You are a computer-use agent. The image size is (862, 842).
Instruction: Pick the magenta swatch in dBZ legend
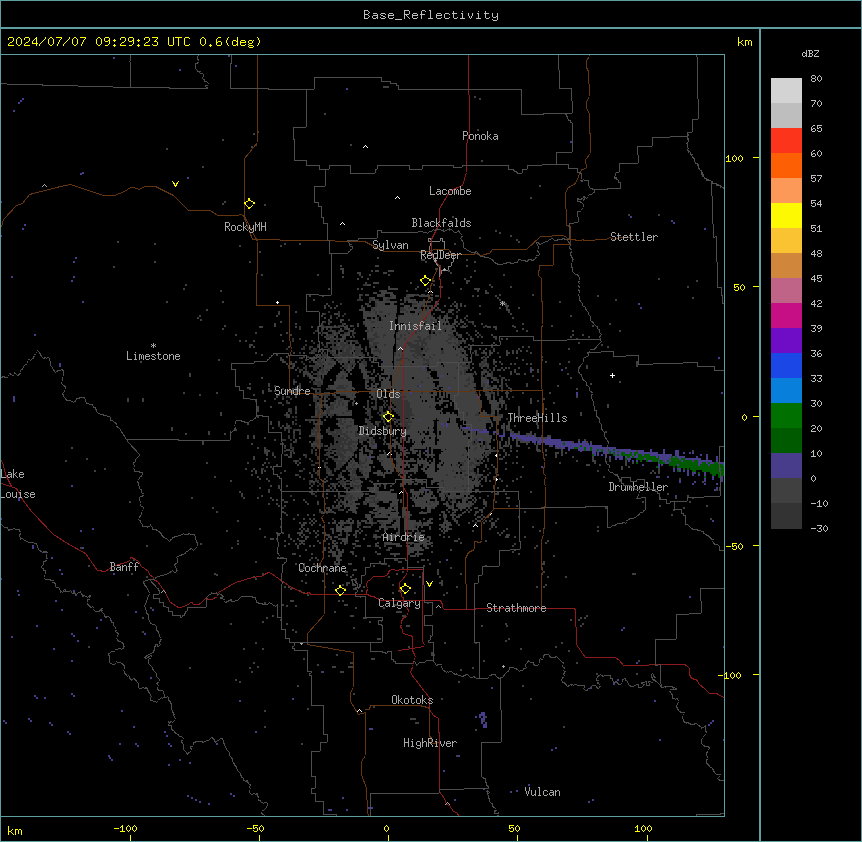pyautogui.click(x=786, y=315)
